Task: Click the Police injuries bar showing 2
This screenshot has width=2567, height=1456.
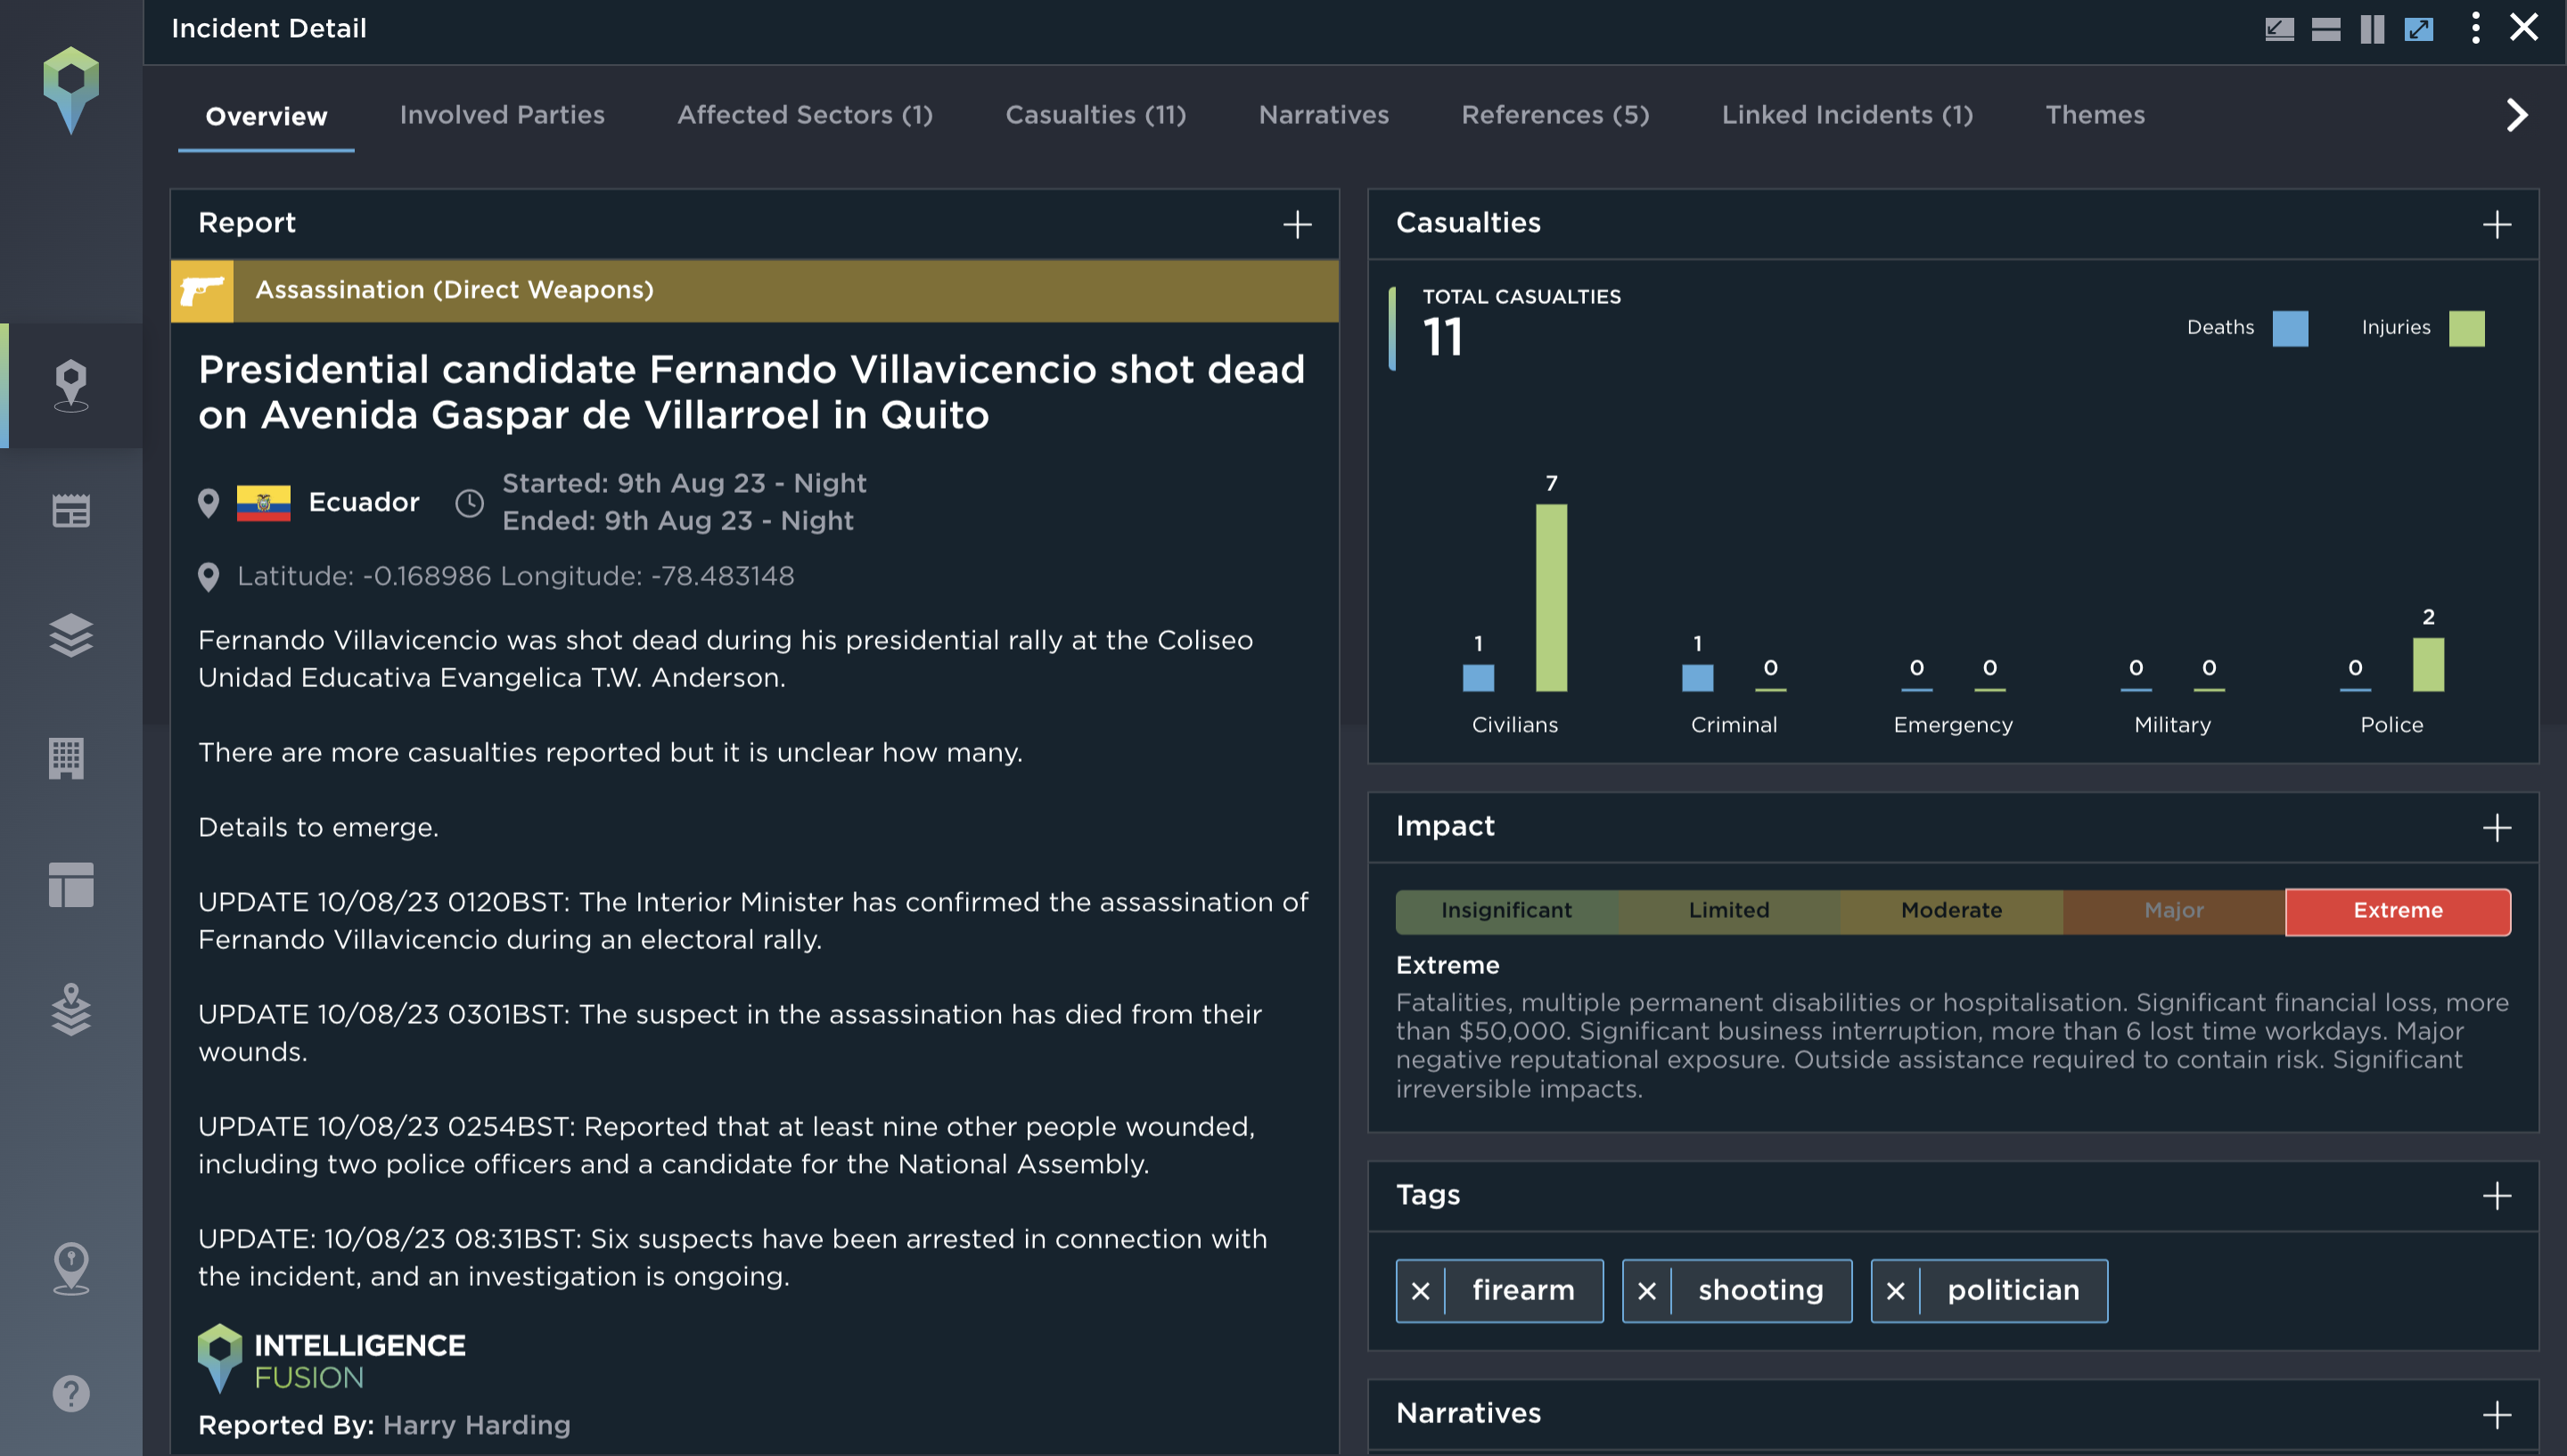Action: pyautogui.click(x=2428, y=664)
